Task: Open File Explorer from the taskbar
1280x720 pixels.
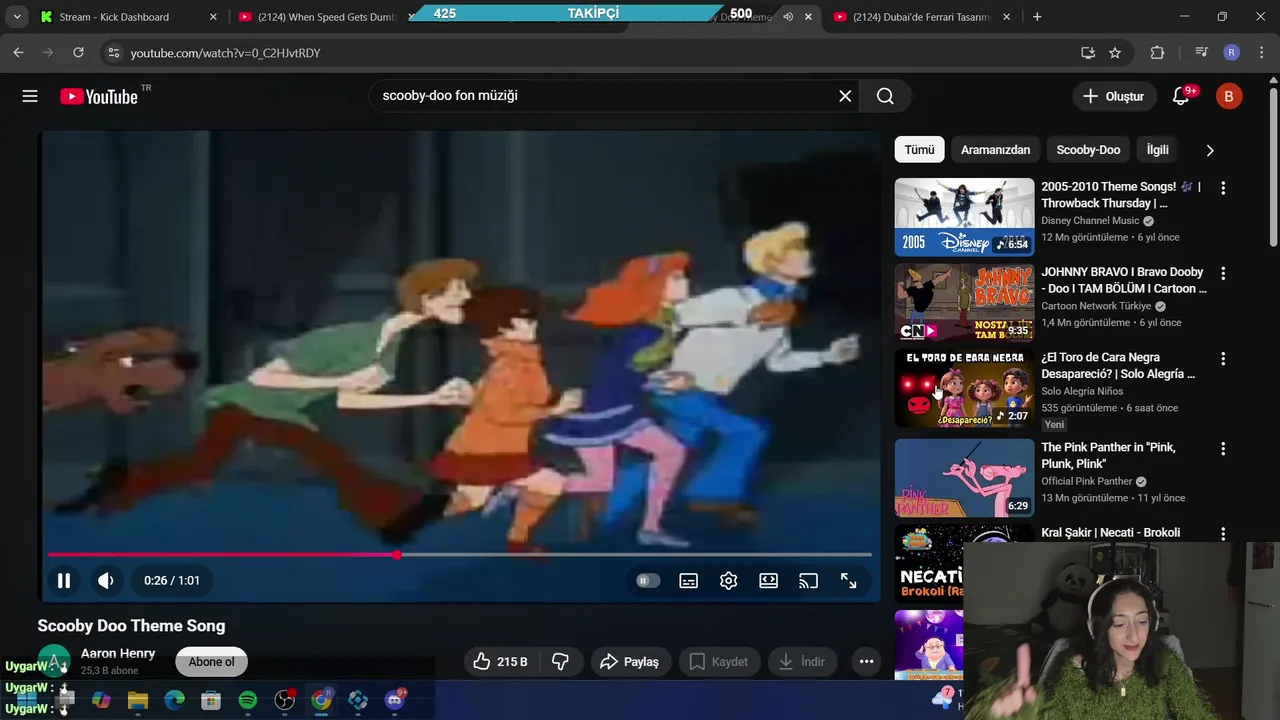Action: (138, 700)
